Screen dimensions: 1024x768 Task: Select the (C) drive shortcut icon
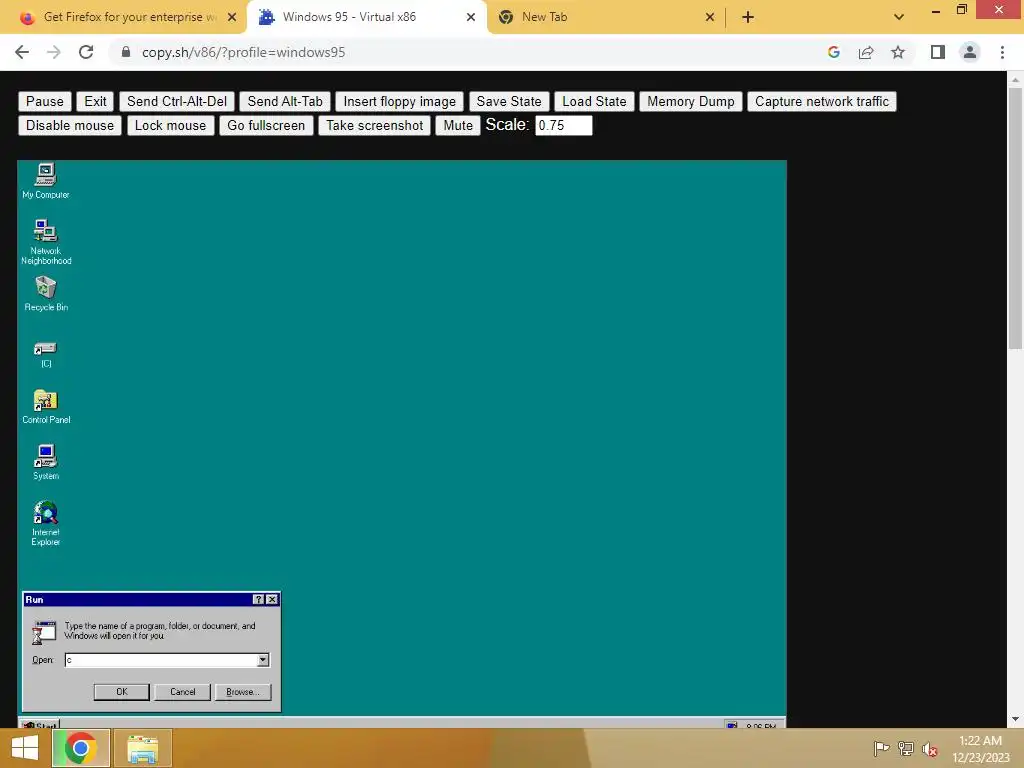coord(46,355)
